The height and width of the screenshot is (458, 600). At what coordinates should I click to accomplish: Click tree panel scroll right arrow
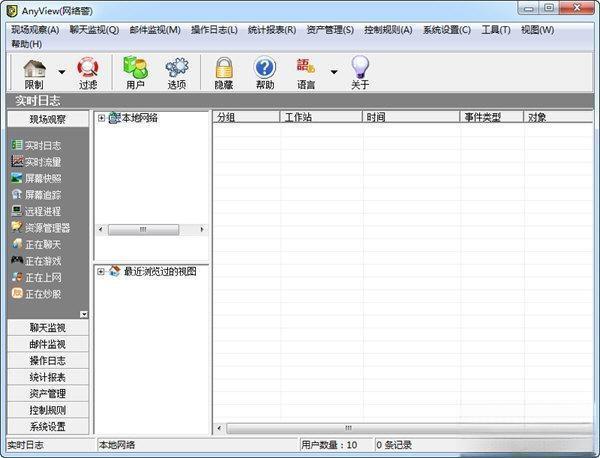click(202, 230)
